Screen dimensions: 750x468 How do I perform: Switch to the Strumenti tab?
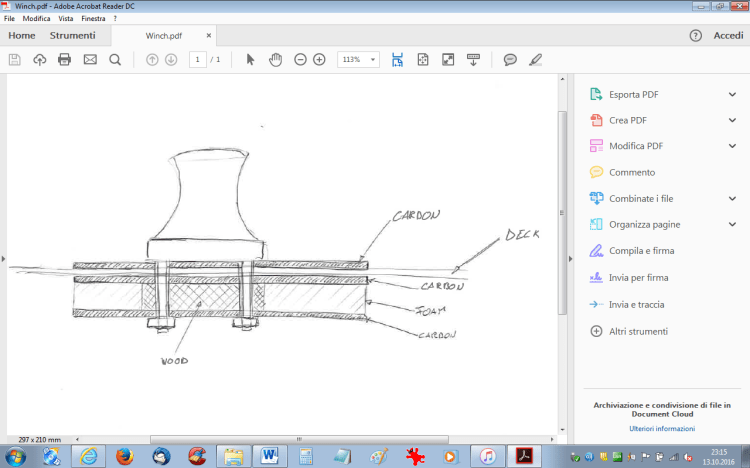pyautogui.click(x=73, y=36)
